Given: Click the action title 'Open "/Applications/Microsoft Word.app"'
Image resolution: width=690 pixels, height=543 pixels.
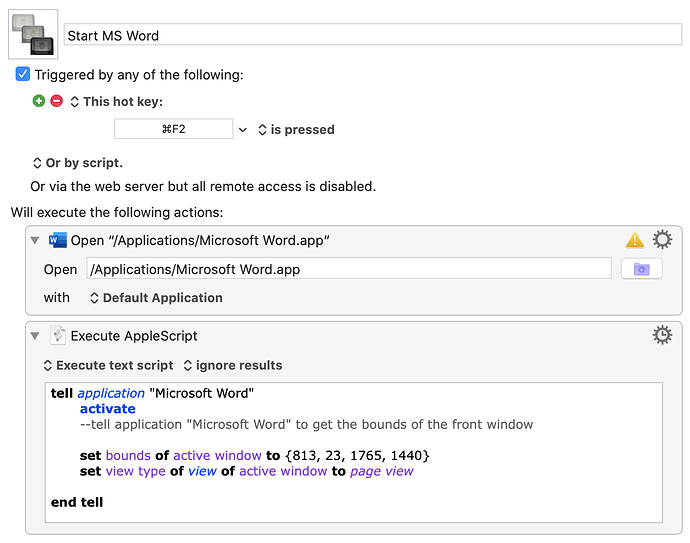Looking at the screenshot, I should click(x=200, y=240).
